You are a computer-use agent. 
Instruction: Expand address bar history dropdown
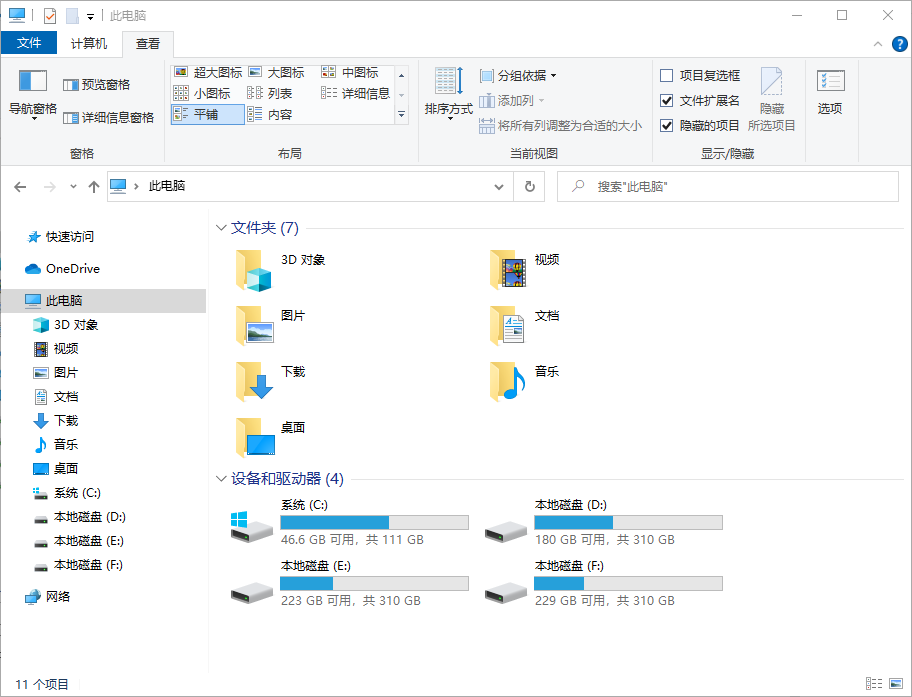pos(498,187)
